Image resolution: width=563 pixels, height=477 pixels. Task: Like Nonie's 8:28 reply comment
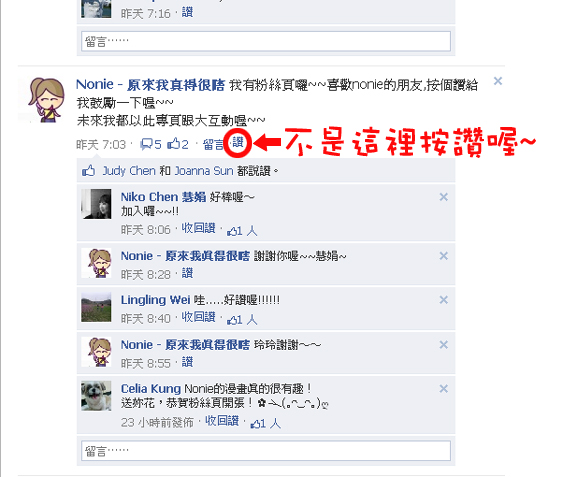click(x=187, y=273)
